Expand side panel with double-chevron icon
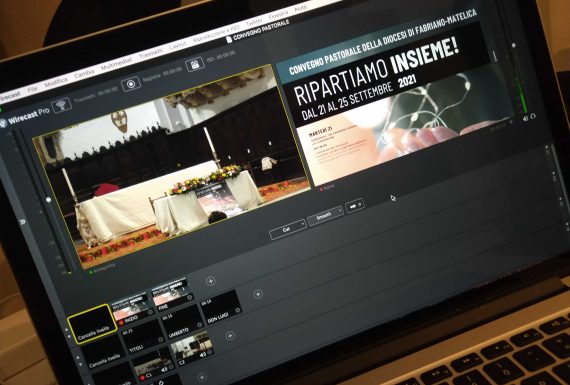 [23, 222]
